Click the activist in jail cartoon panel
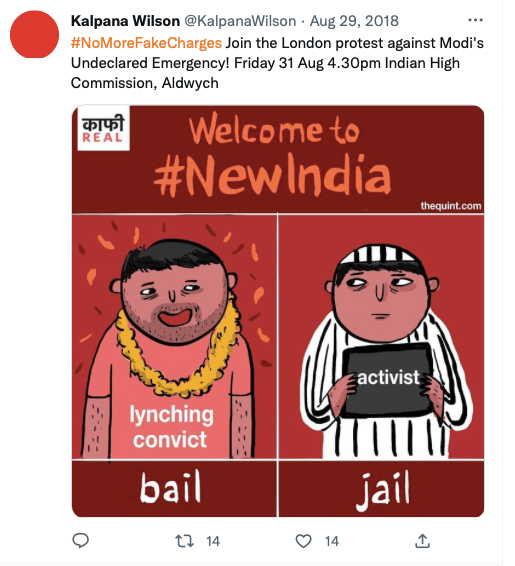Screen dimensions: 515x566 point(381,336)
